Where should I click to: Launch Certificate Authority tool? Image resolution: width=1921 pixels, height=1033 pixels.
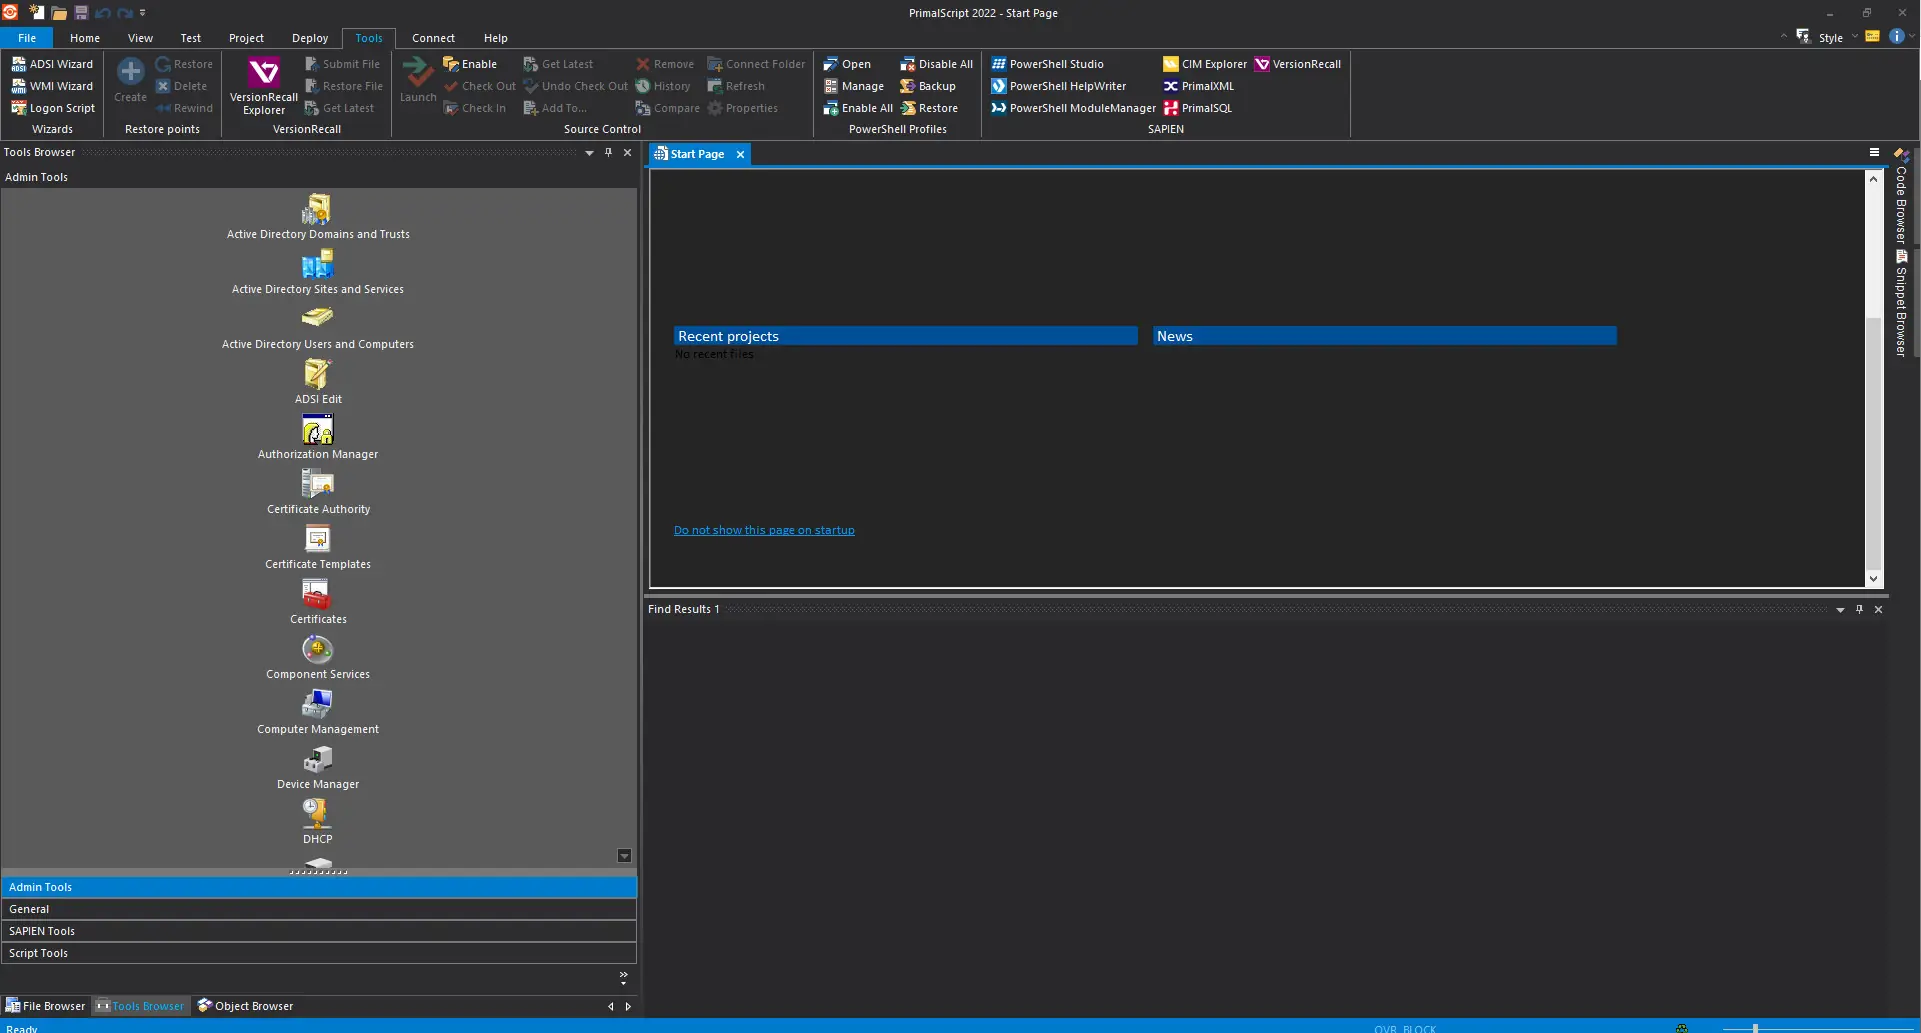point(317,493)
